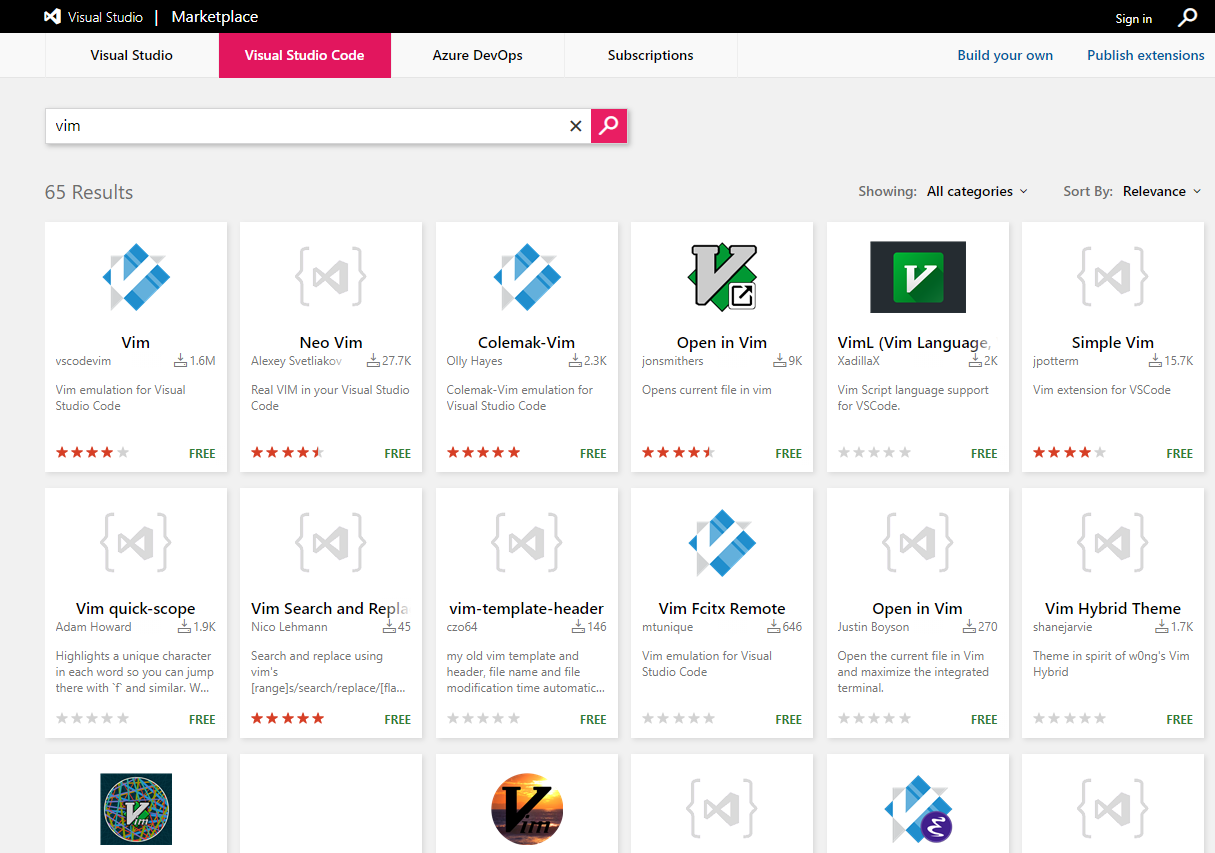This screenshot has height=853, width=1215.
Task: Click jonsmithers Open in Vim logo
Action: point(722,277)
